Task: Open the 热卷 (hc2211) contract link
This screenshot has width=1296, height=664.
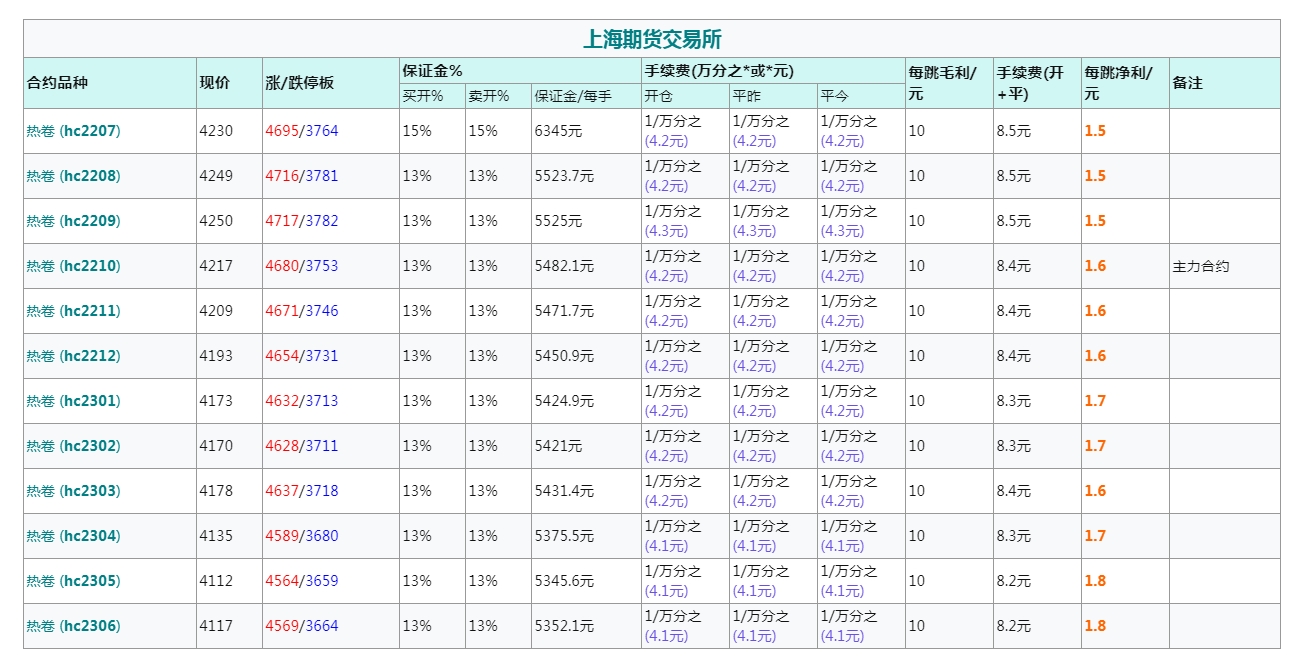Action: [x=73, y=311]
